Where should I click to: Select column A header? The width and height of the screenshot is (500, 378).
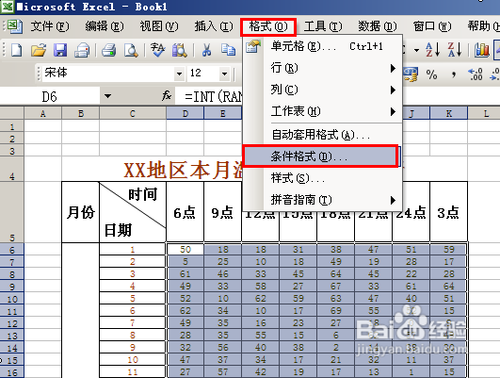coord(43,114)
